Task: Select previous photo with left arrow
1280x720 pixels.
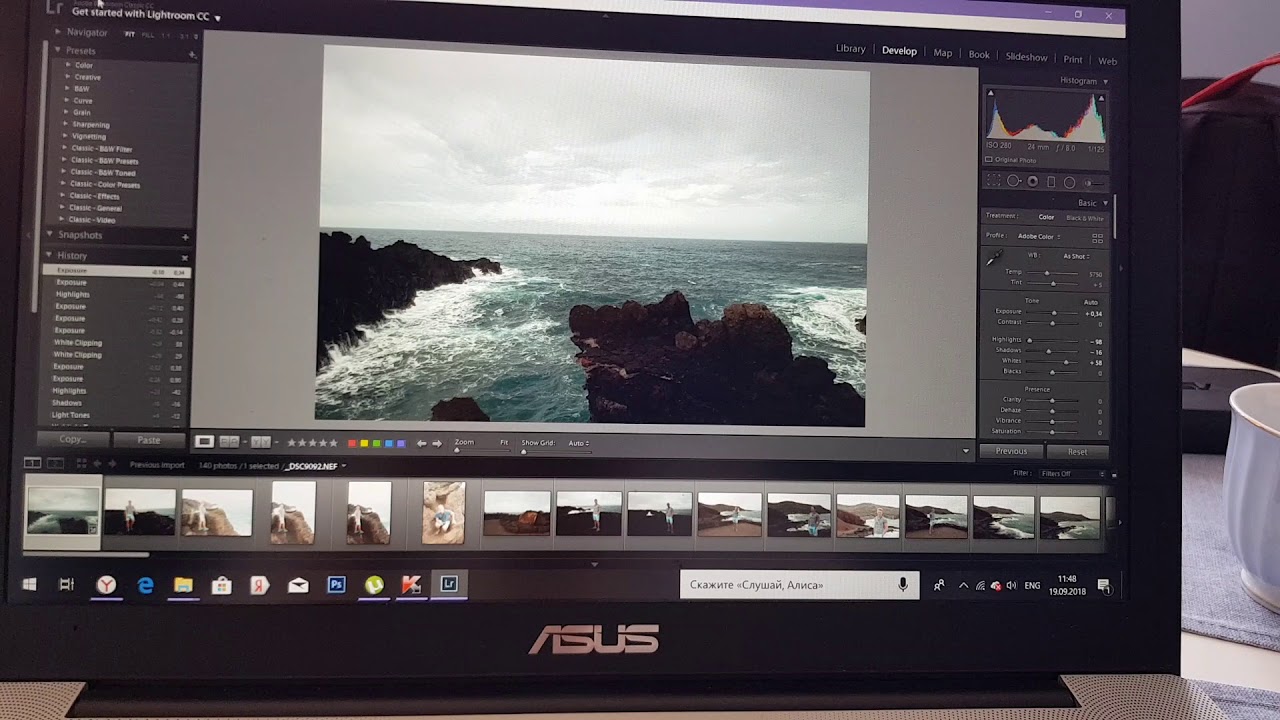Action: 421,442
